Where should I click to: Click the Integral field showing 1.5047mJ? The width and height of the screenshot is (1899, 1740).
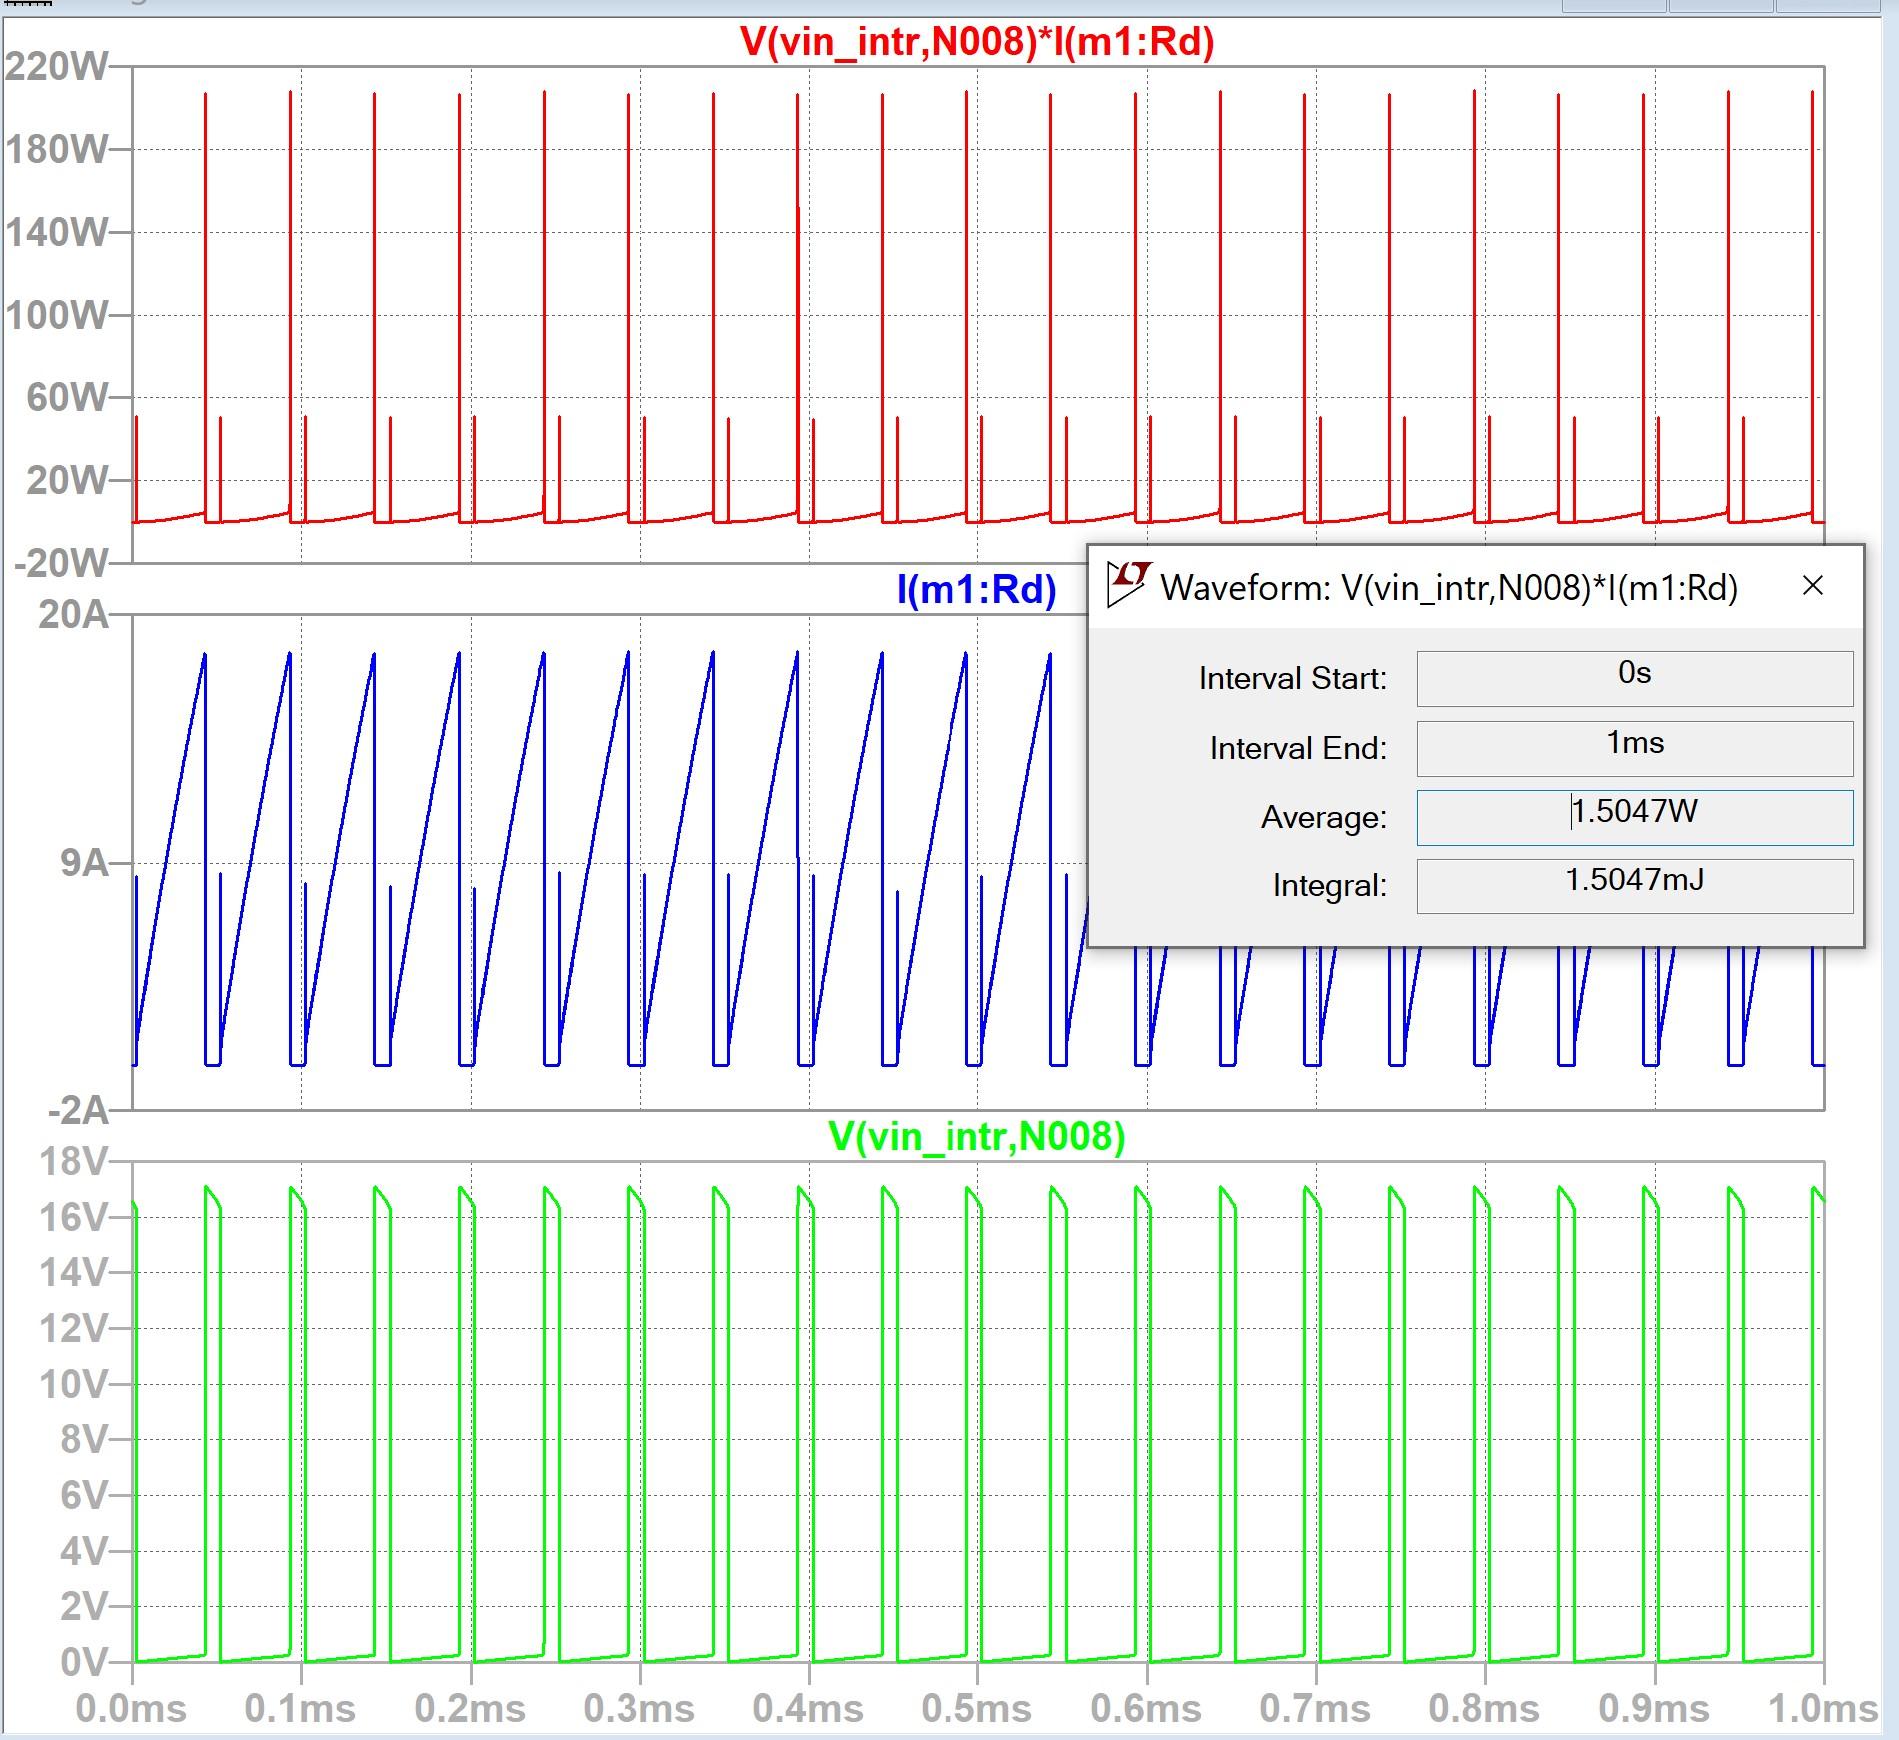point(1635,885)
